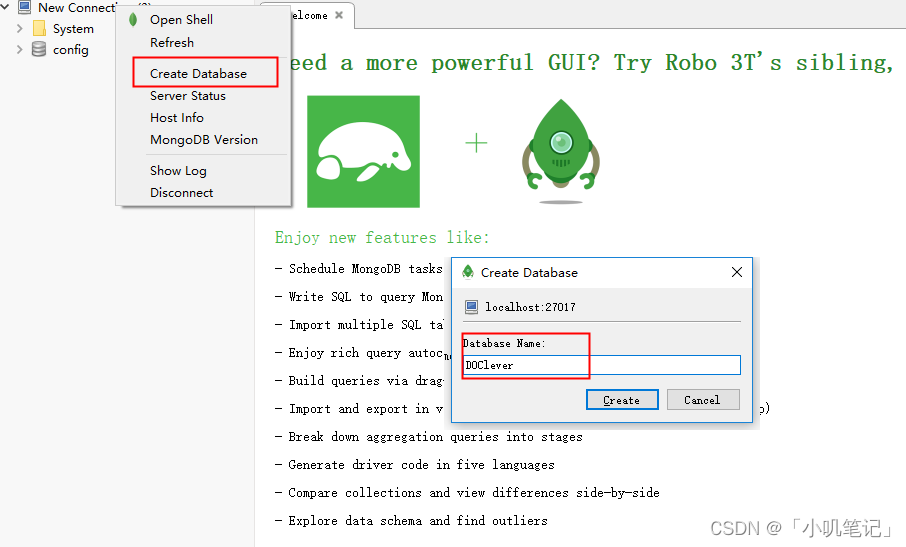Click the Studio 3T manatee logo
The image size is (906, 547).
pyautogui.click(x=363, y=151)
